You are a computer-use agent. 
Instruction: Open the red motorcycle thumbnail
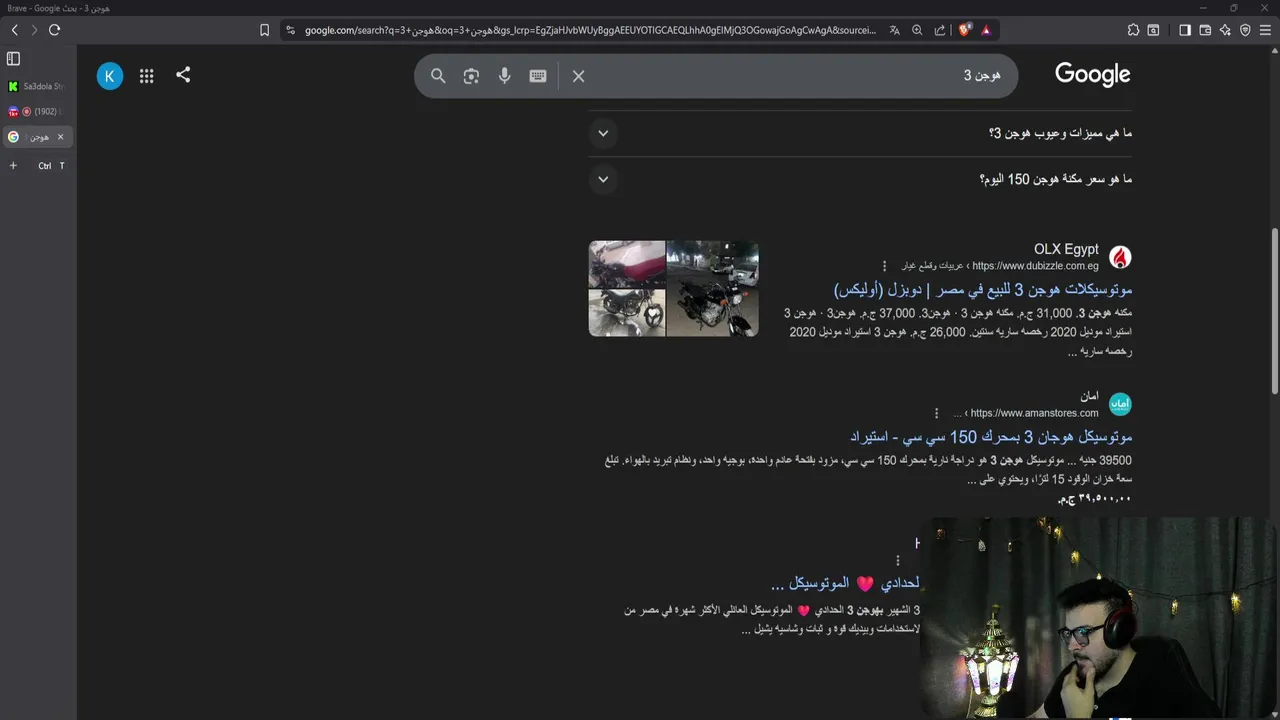(627, 264)
